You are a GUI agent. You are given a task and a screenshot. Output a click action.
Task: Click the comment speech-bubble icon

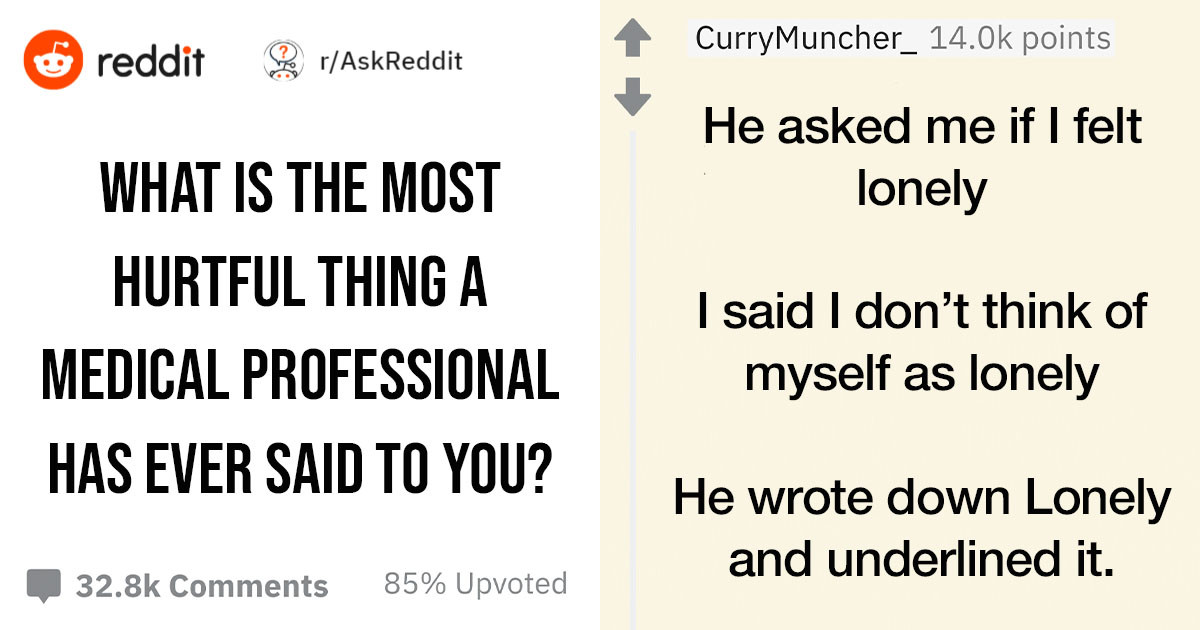(x=44, y=583)
